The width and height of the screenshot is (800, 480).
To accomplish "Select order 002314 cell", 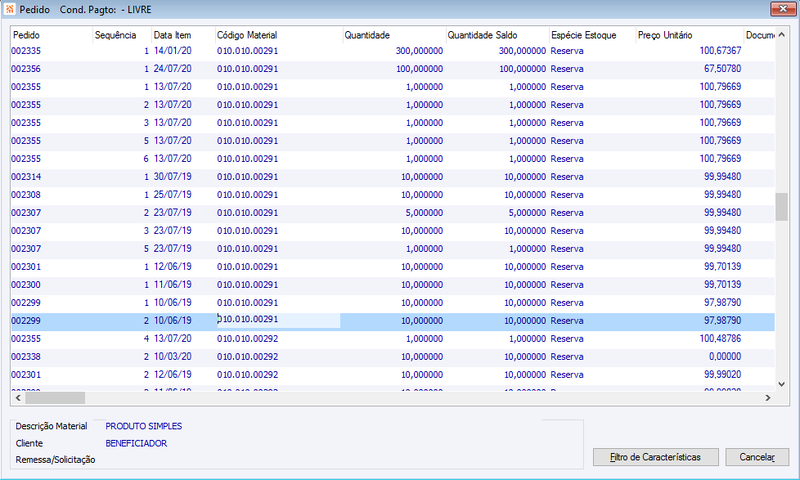I will click(x=26, y=177).
